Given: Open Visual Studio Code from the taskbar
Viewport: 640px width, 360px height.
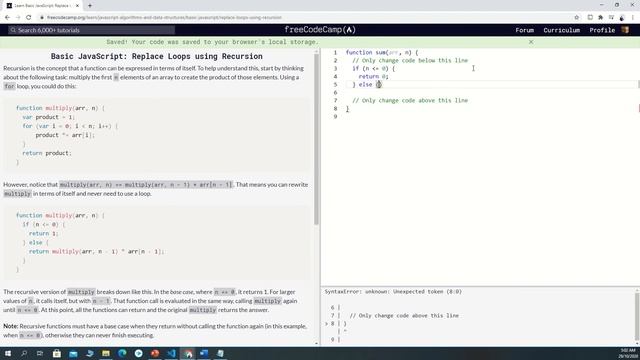Looking at the screenshot, I should pyautogui.click(x=171, y=353).
